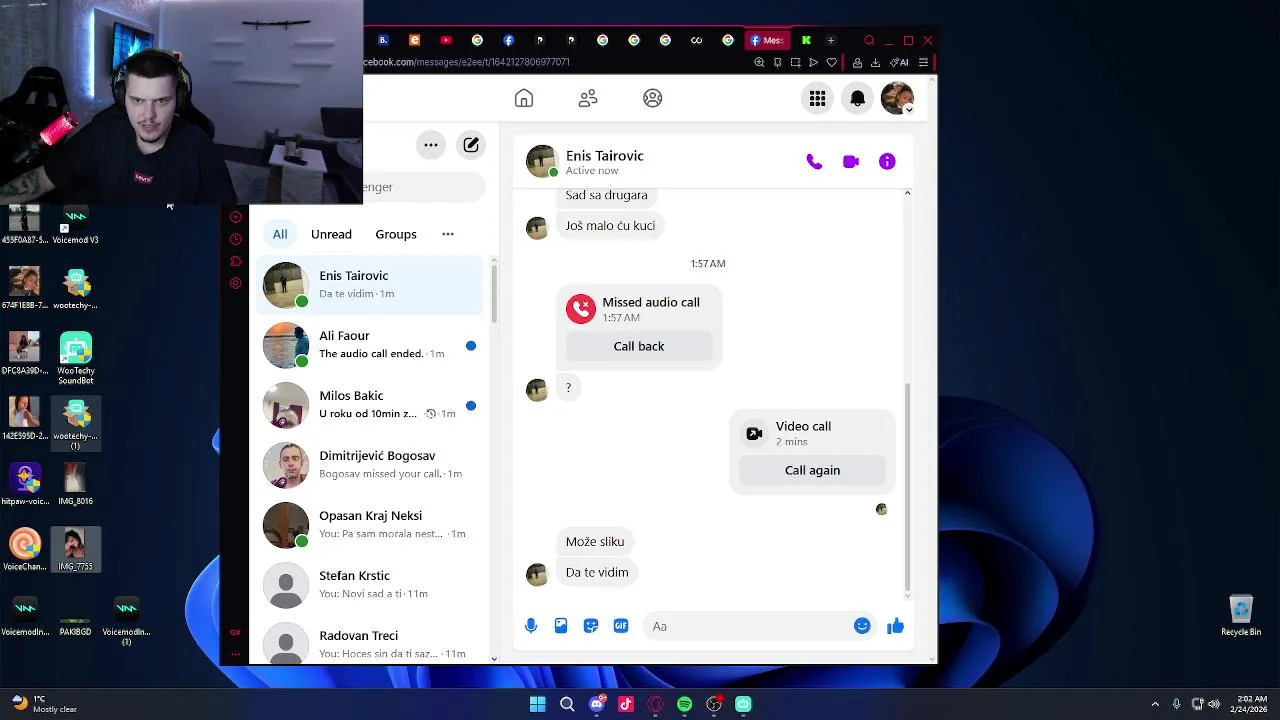Open TikTok from taskbar

click(x=626, y=704)
